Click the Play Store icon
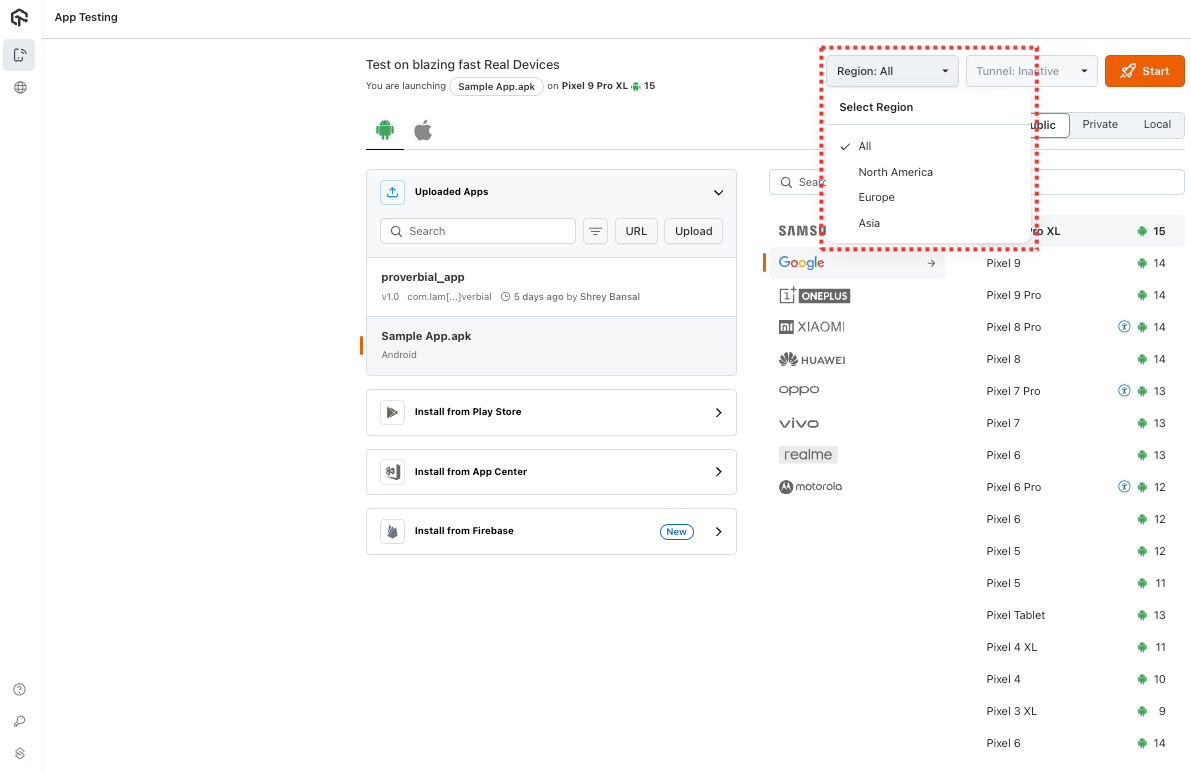Viewport: 1191px width, 771px height. [392, 412]
